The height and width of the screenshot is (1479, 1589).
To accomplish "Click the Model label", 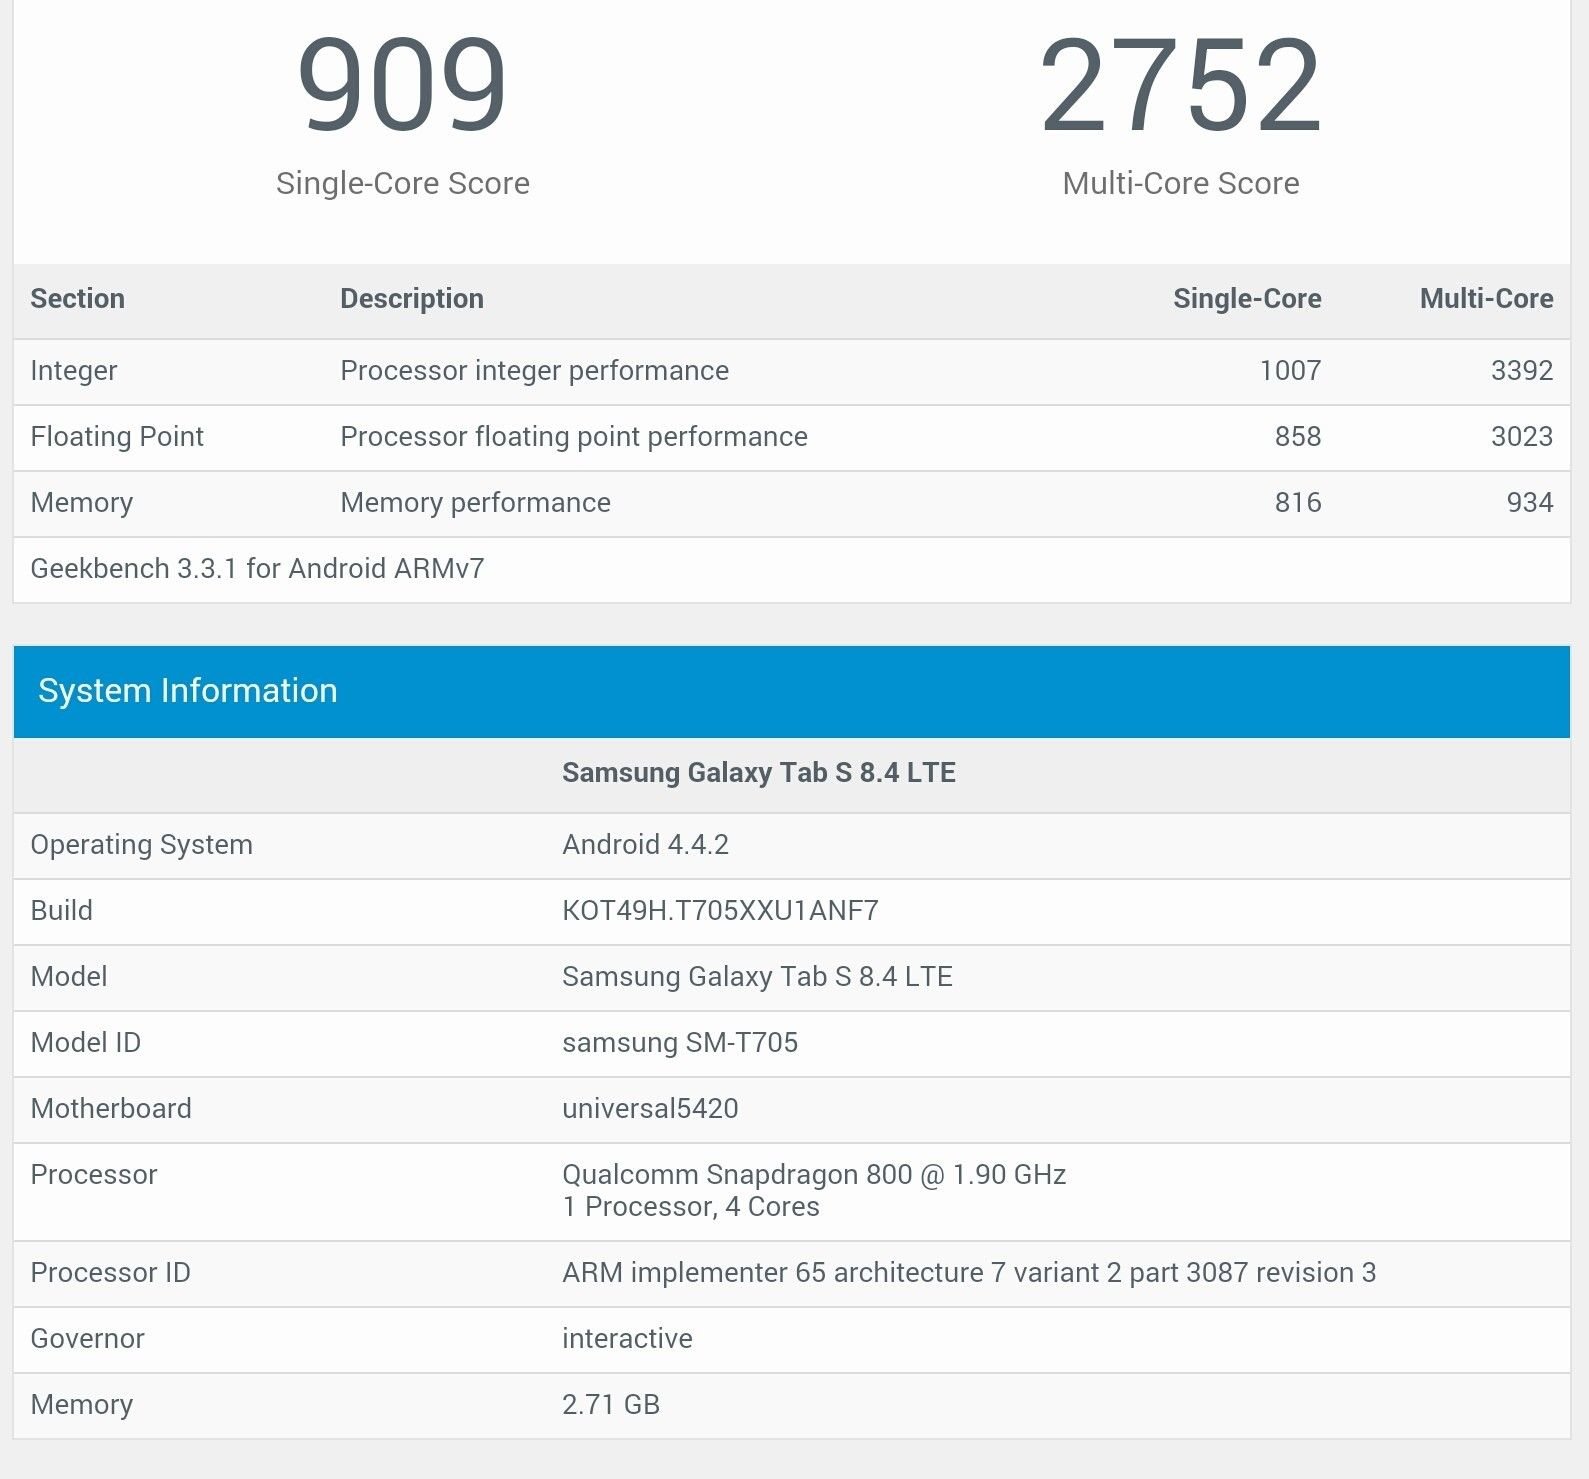I will point(69,977).
